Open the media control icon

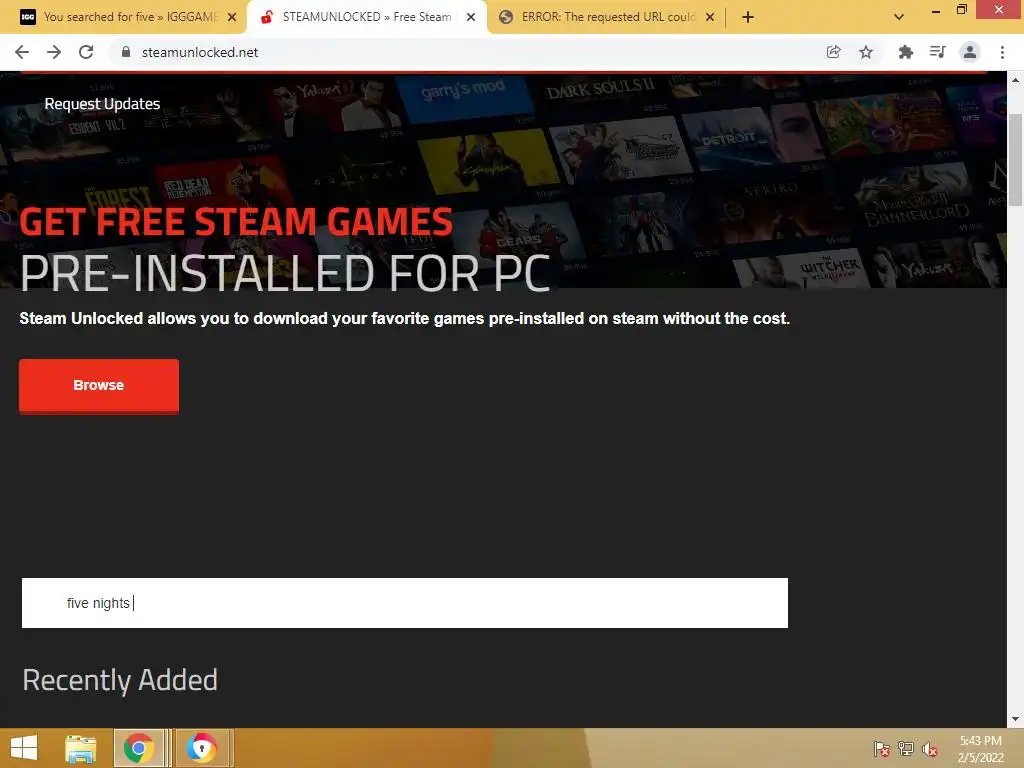click(937, 52)
